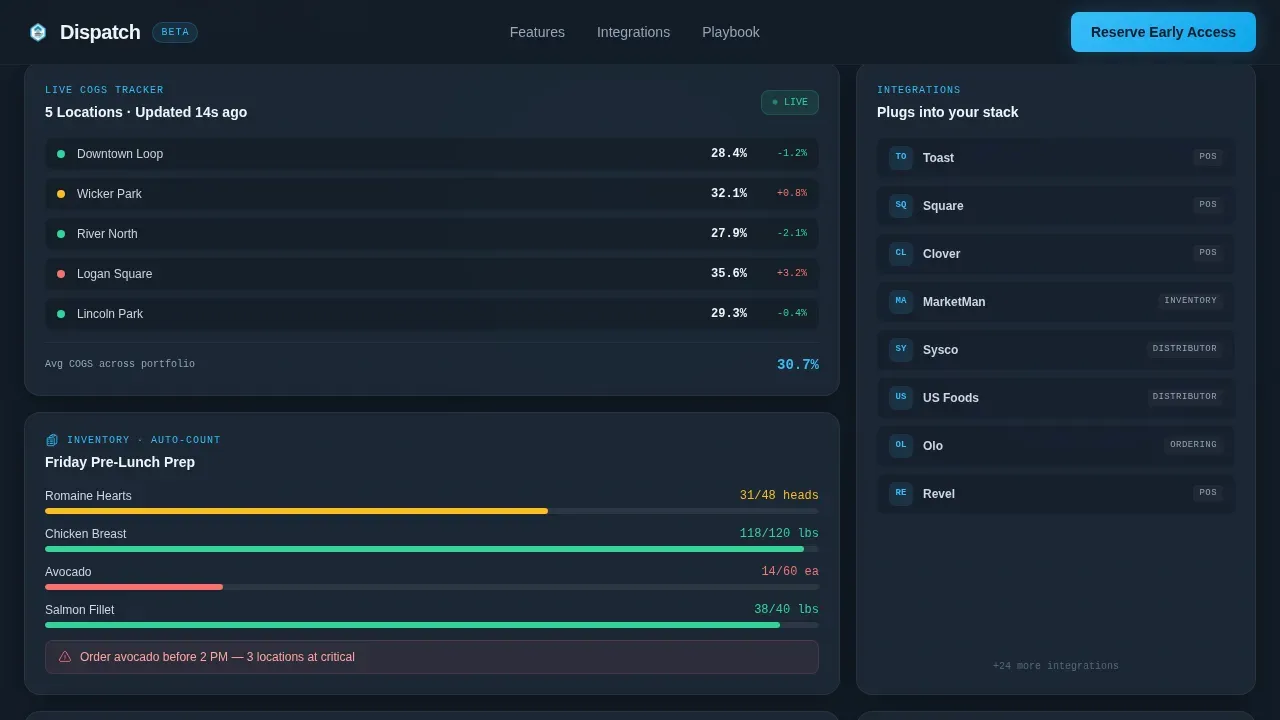Viewport: 1280px width, 720px height.
Task: Click the Sysco SY integration icon
Action: pos(901,350)
